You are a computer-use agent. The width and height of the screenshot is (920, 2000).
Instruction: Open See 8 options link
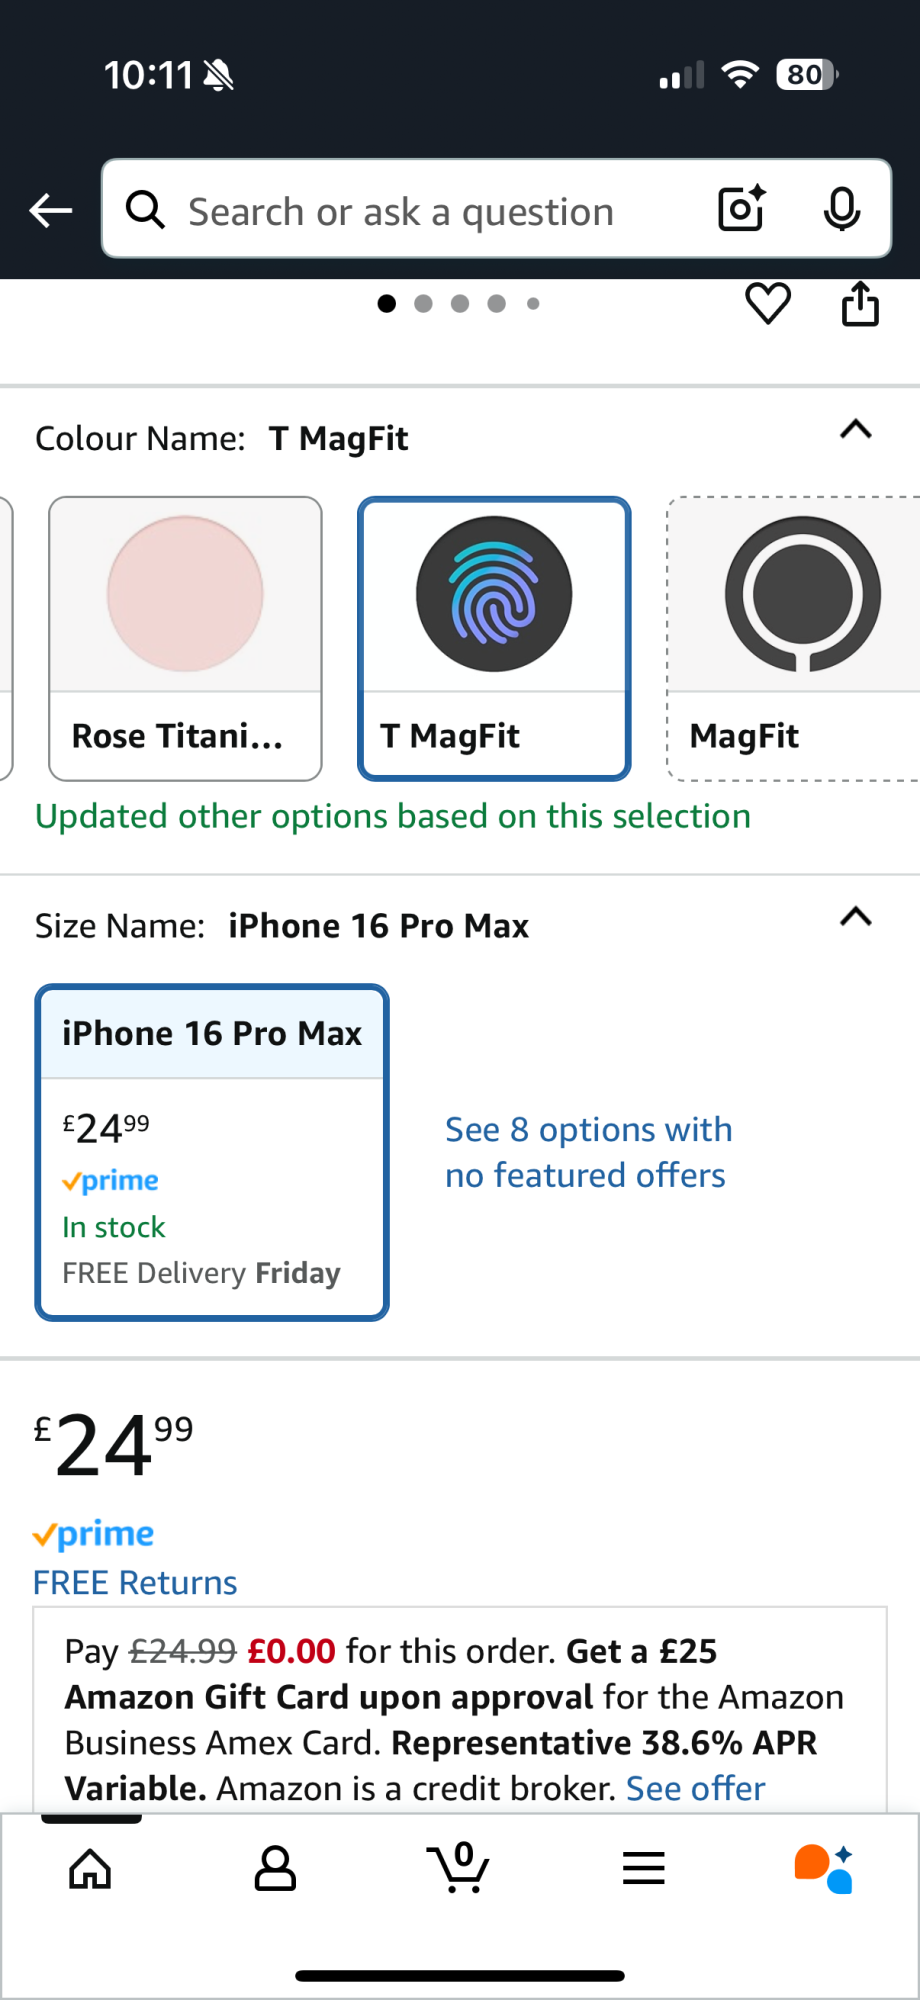588,1152
